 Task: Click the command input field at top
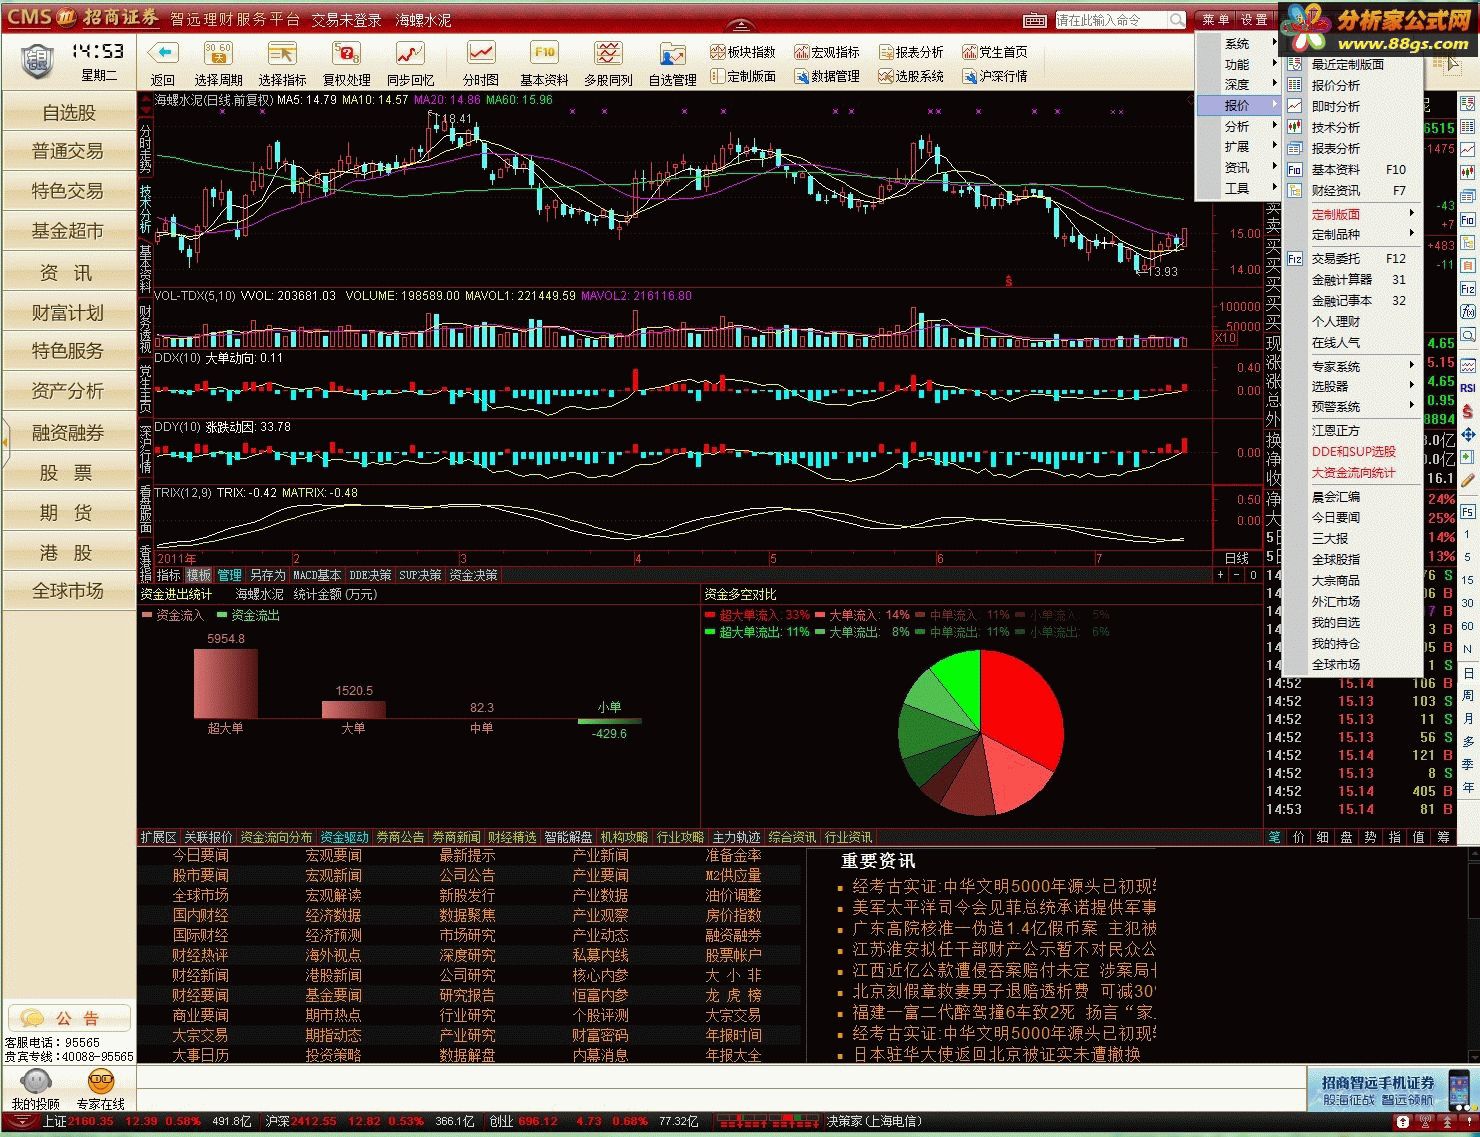point(1111,20)
